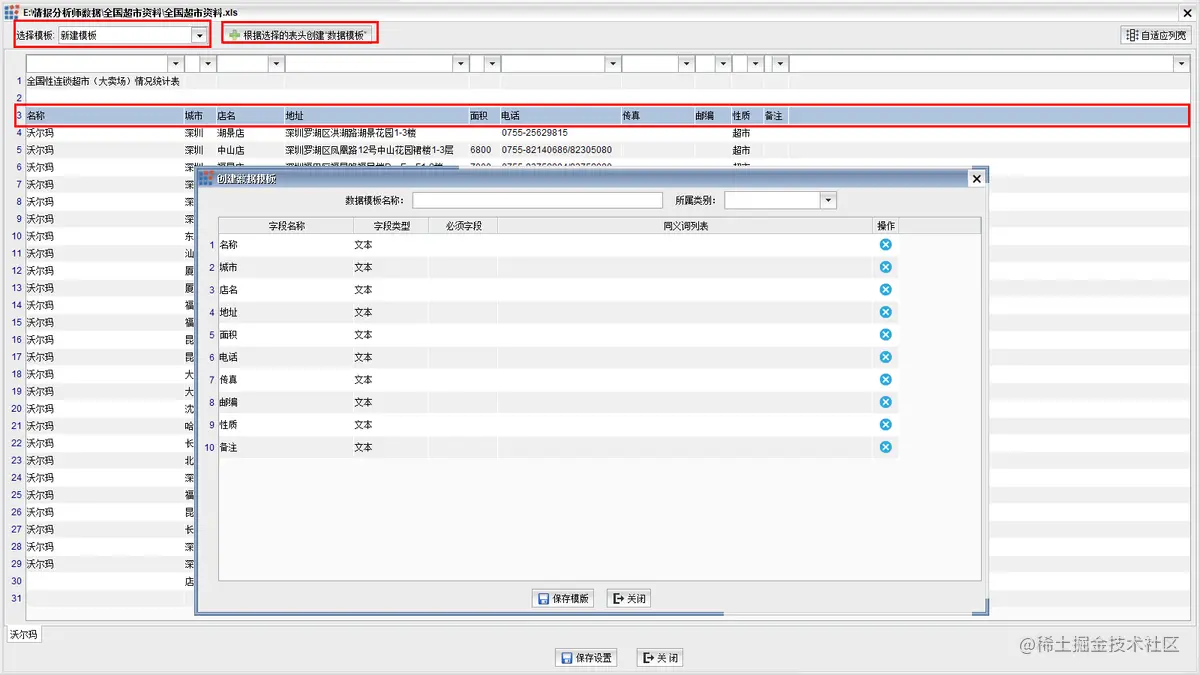
Task: Click the title cell 全国性连锁超市（大卖场）情况统计表
Action: (103, 81)
